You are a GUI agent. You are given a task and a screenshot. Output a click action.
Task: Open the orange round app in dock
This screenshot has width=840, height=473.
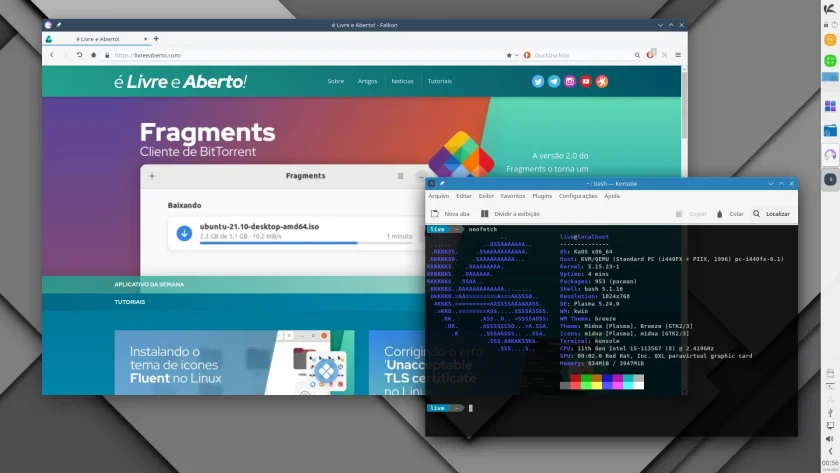pos(830,40)
